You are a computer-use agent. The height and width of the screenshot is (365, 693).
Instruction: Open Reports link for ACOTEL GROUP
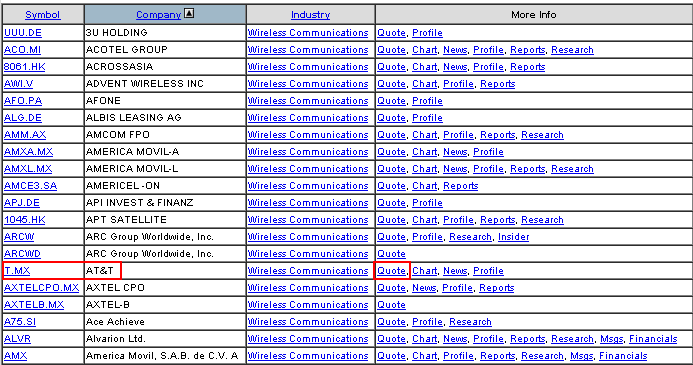(x=527, y=50)
